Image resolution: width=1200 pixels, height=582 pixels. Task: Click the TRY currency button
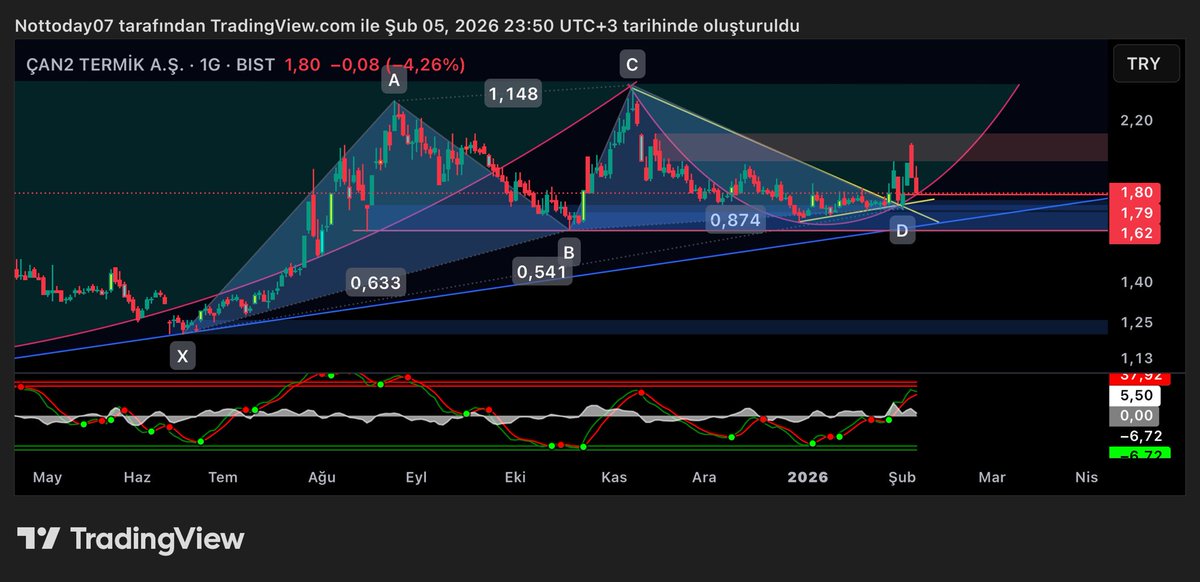point(1144,63)
